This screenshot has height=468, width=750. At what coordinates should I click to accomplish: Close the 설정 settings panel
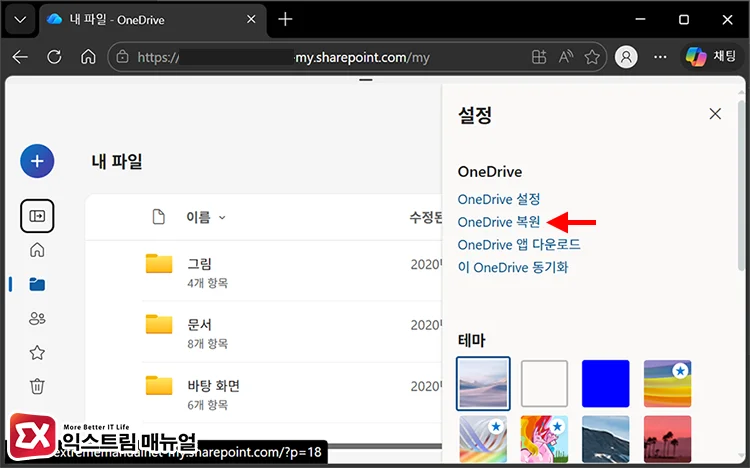pyautogui.click(x=715, y=114)
